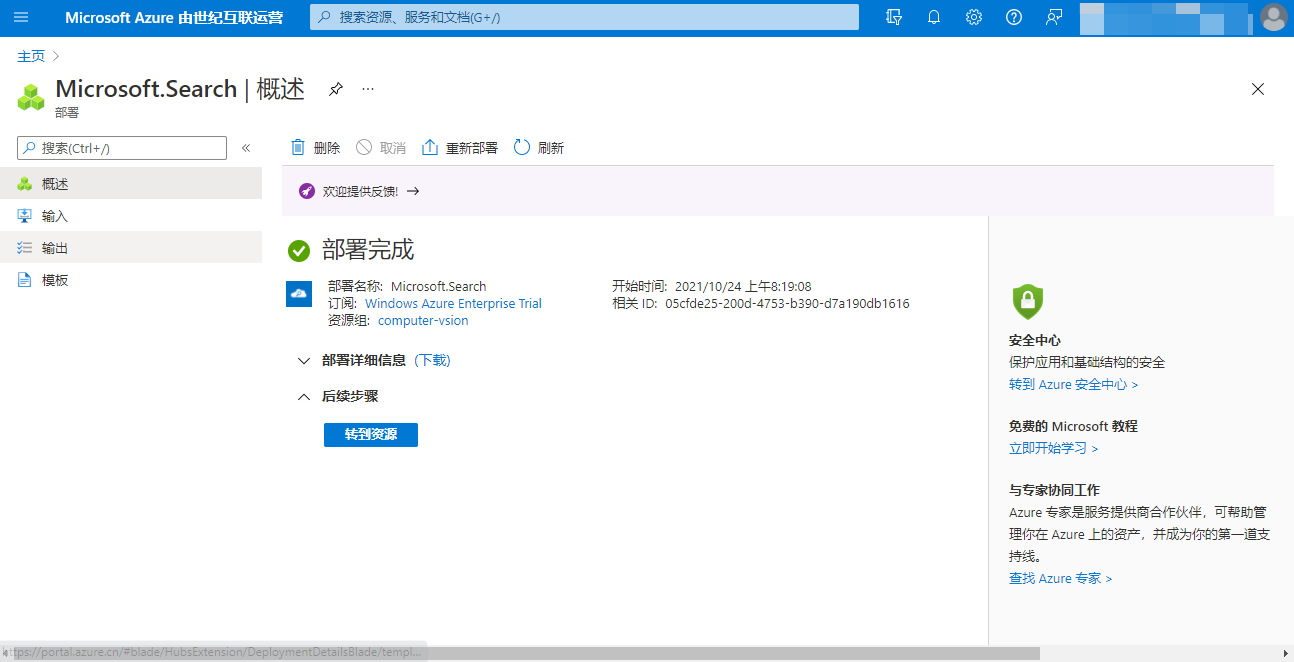Click the Microsoft Azure portal title
This screenshot has height=662, width=1294.
[174, 17]
